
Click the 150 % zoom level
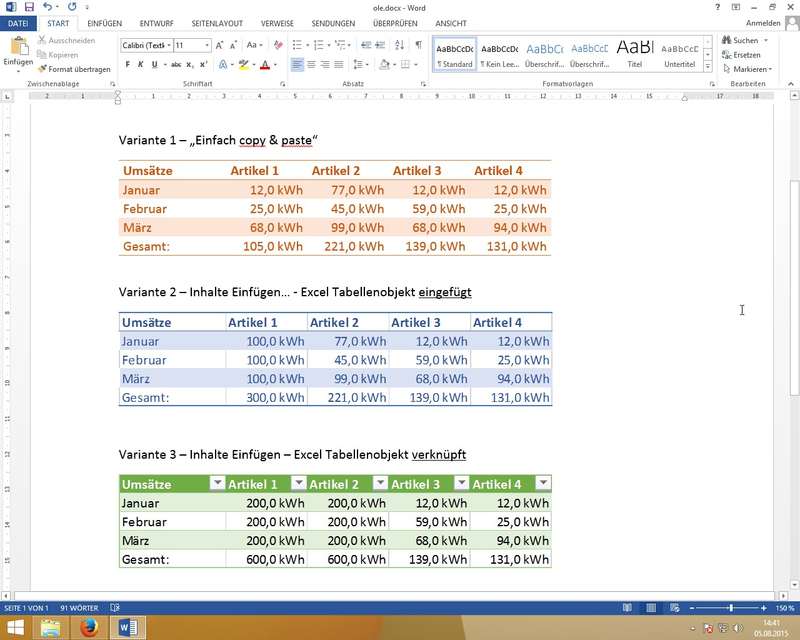click(785, 608)
